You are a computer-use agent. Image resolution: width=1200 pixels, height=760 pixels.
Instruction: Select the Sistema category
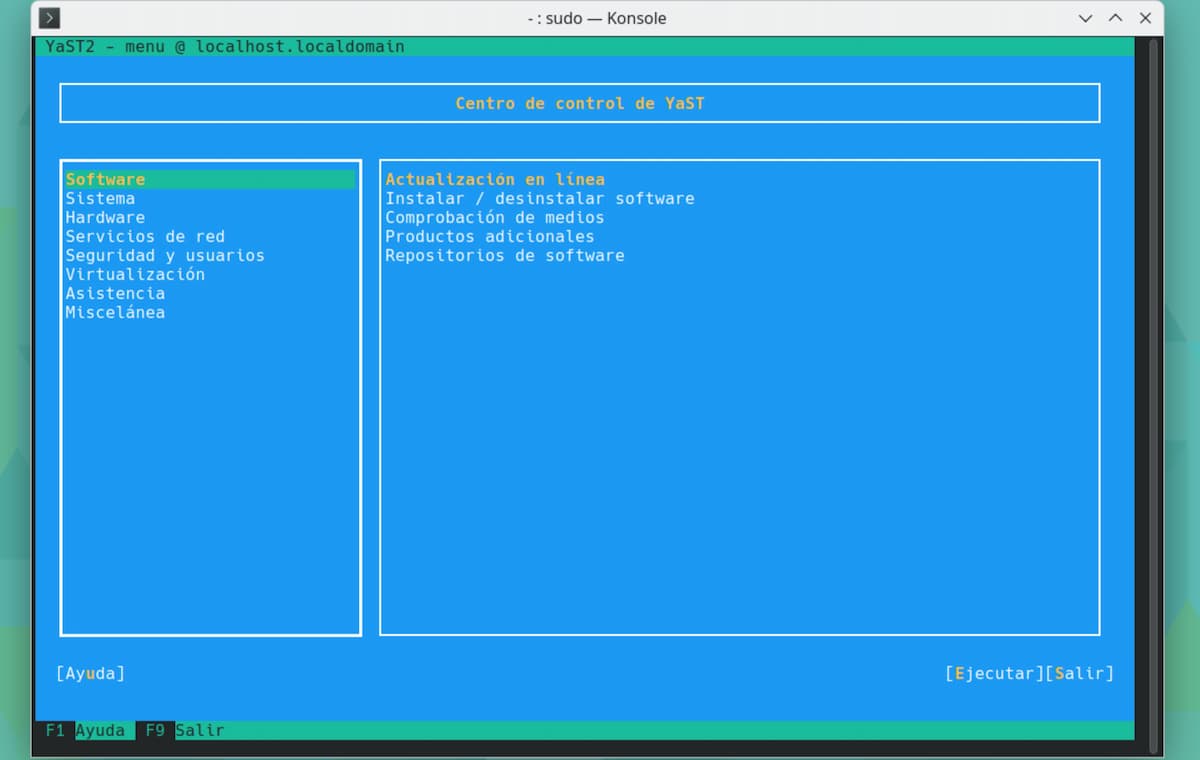[x=100, y=199]
